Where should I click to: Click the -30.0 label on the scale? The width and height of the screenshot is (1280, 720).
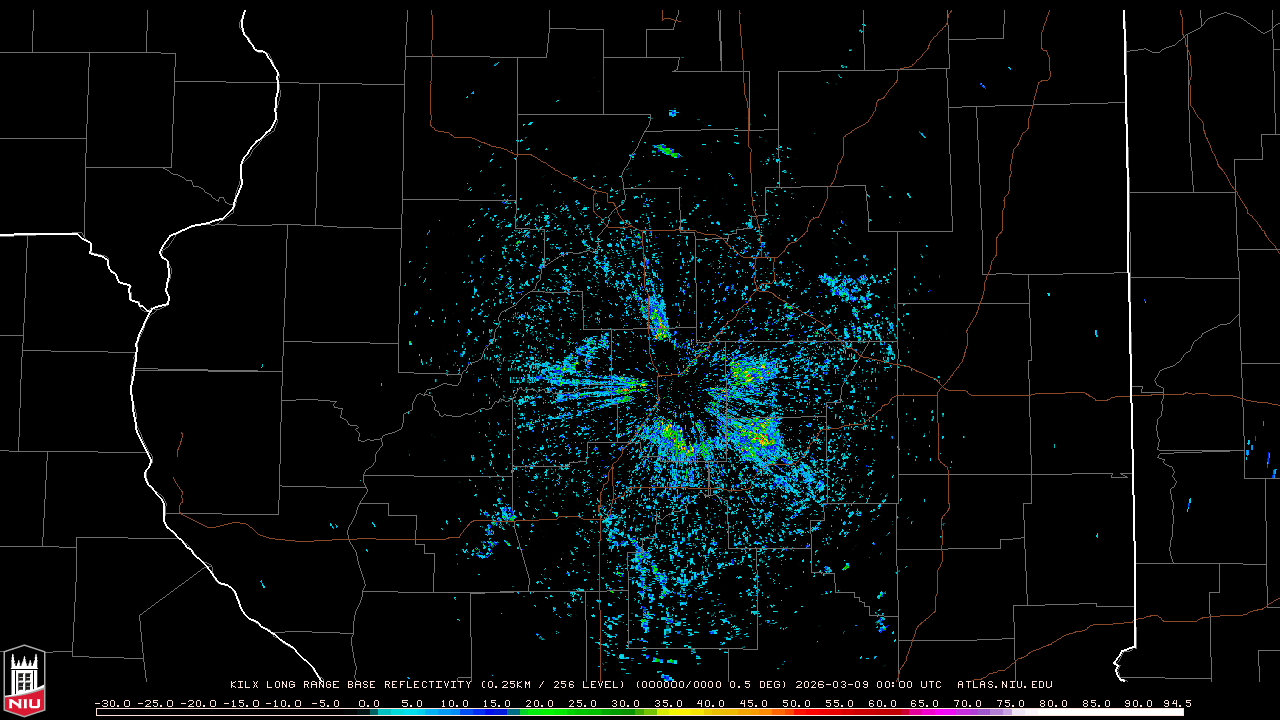pyautogui.click(x=111, y=703)
